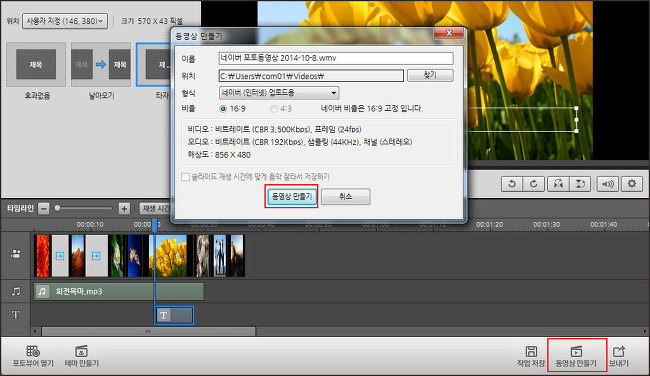Flip the image horizontally using the mirror icon

[x=558, y=184]
